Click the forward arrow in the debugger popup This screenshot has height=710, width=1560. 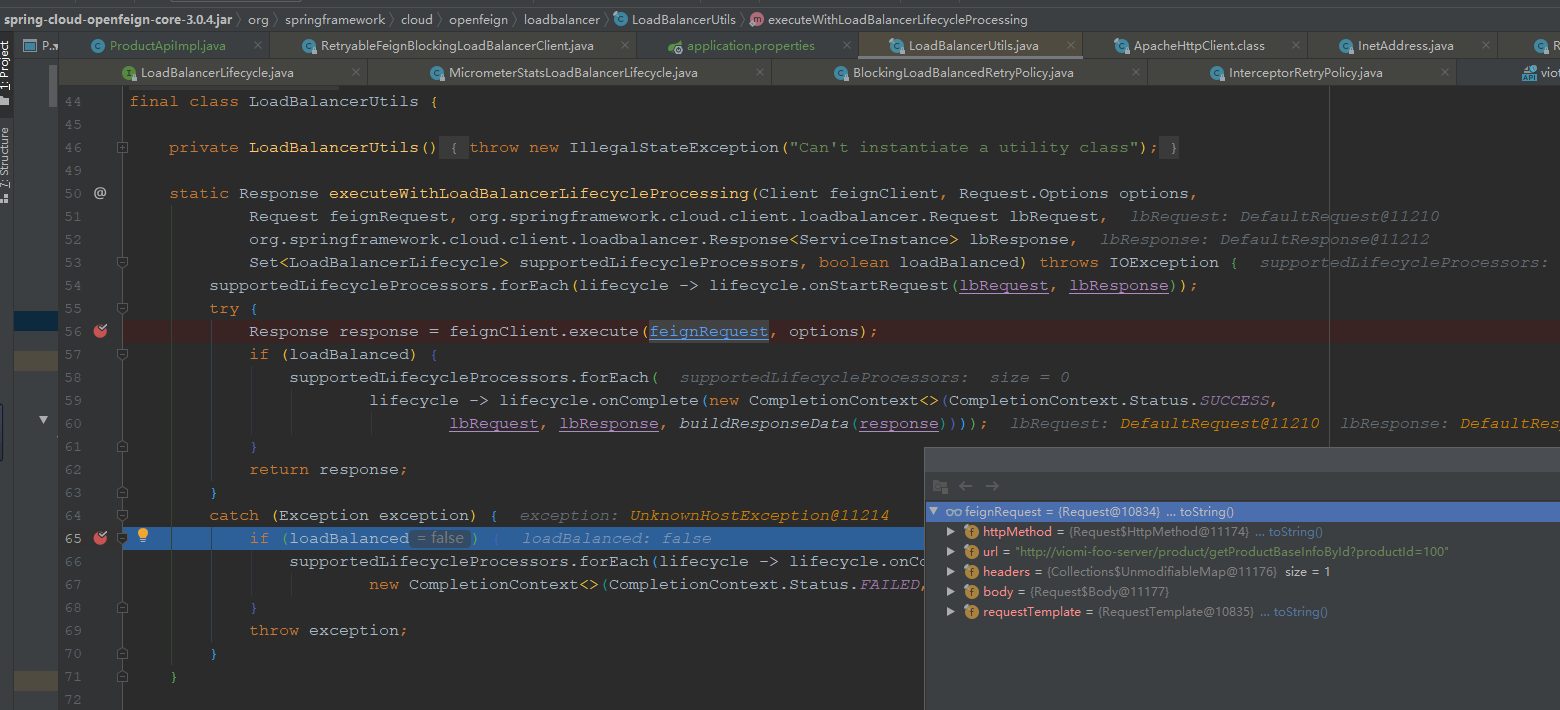pyautogui.click(x=990, y=486)
